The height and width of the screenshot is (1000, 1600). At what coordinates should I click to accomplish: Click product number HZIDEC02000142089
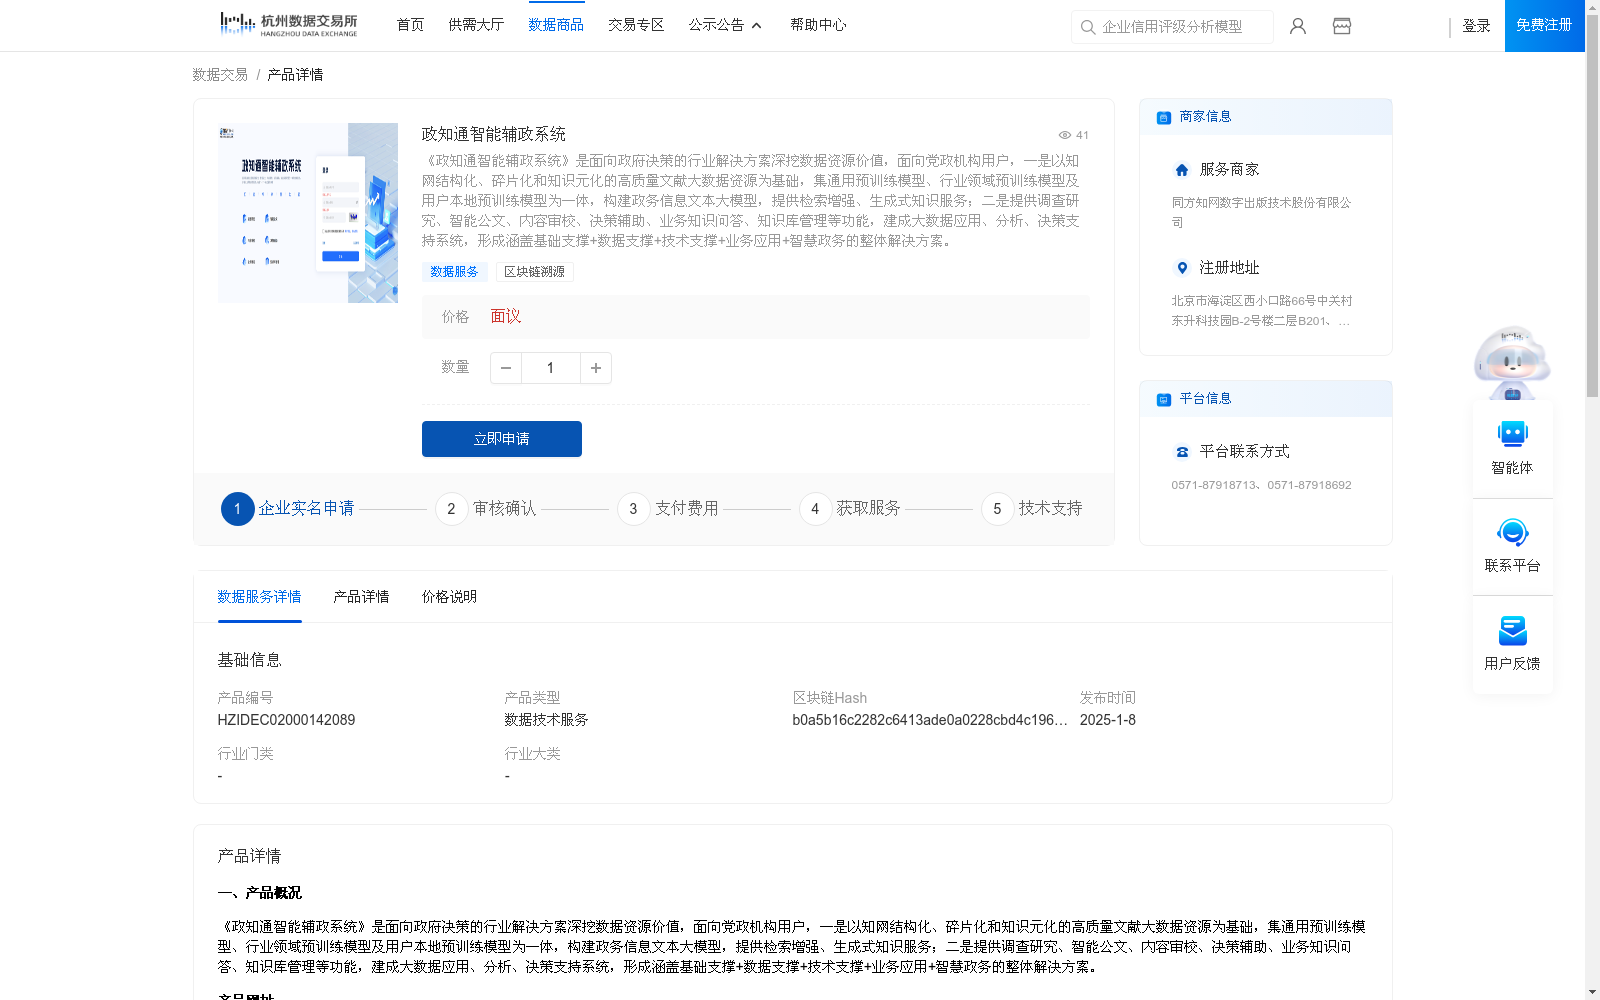tap(286, 720)
